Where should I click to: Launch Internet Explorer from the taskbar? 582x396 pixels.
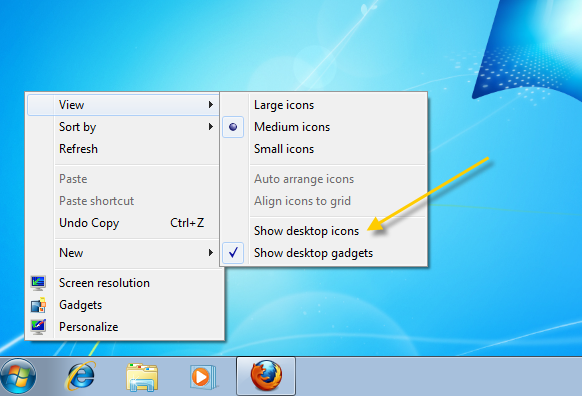(81, 376)
